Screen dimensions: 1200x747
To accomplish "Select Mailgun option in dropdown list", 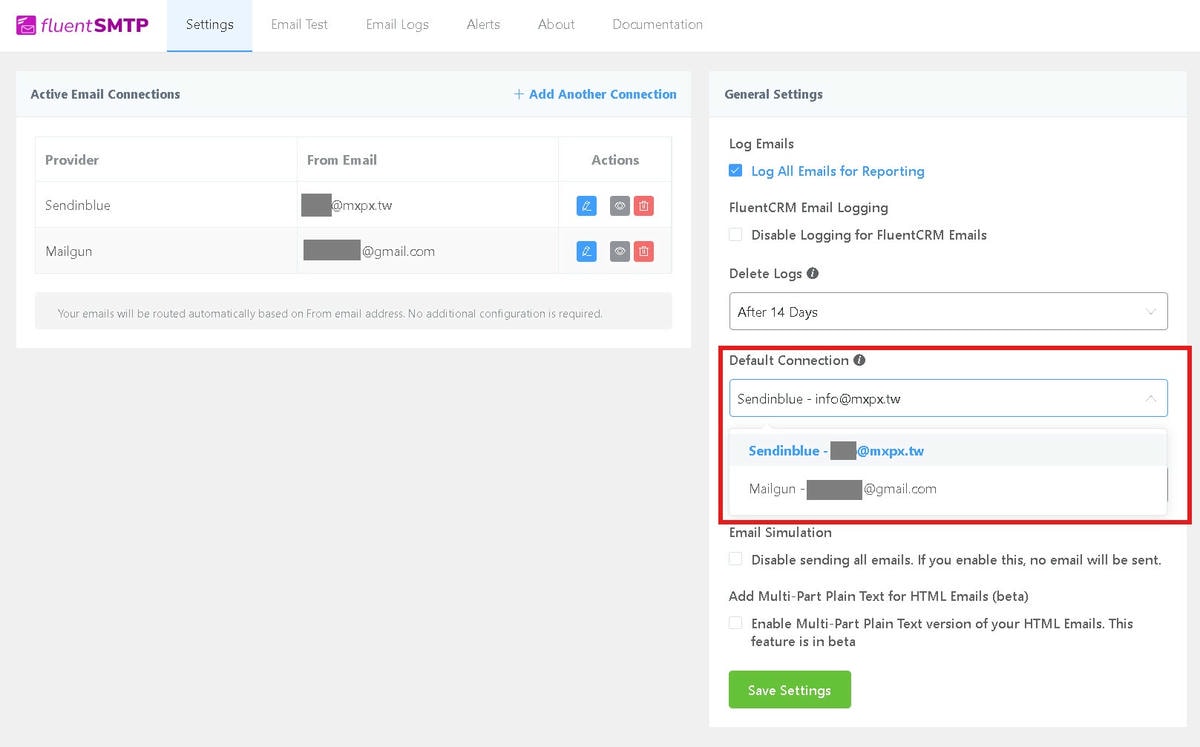I will [843, 489].
